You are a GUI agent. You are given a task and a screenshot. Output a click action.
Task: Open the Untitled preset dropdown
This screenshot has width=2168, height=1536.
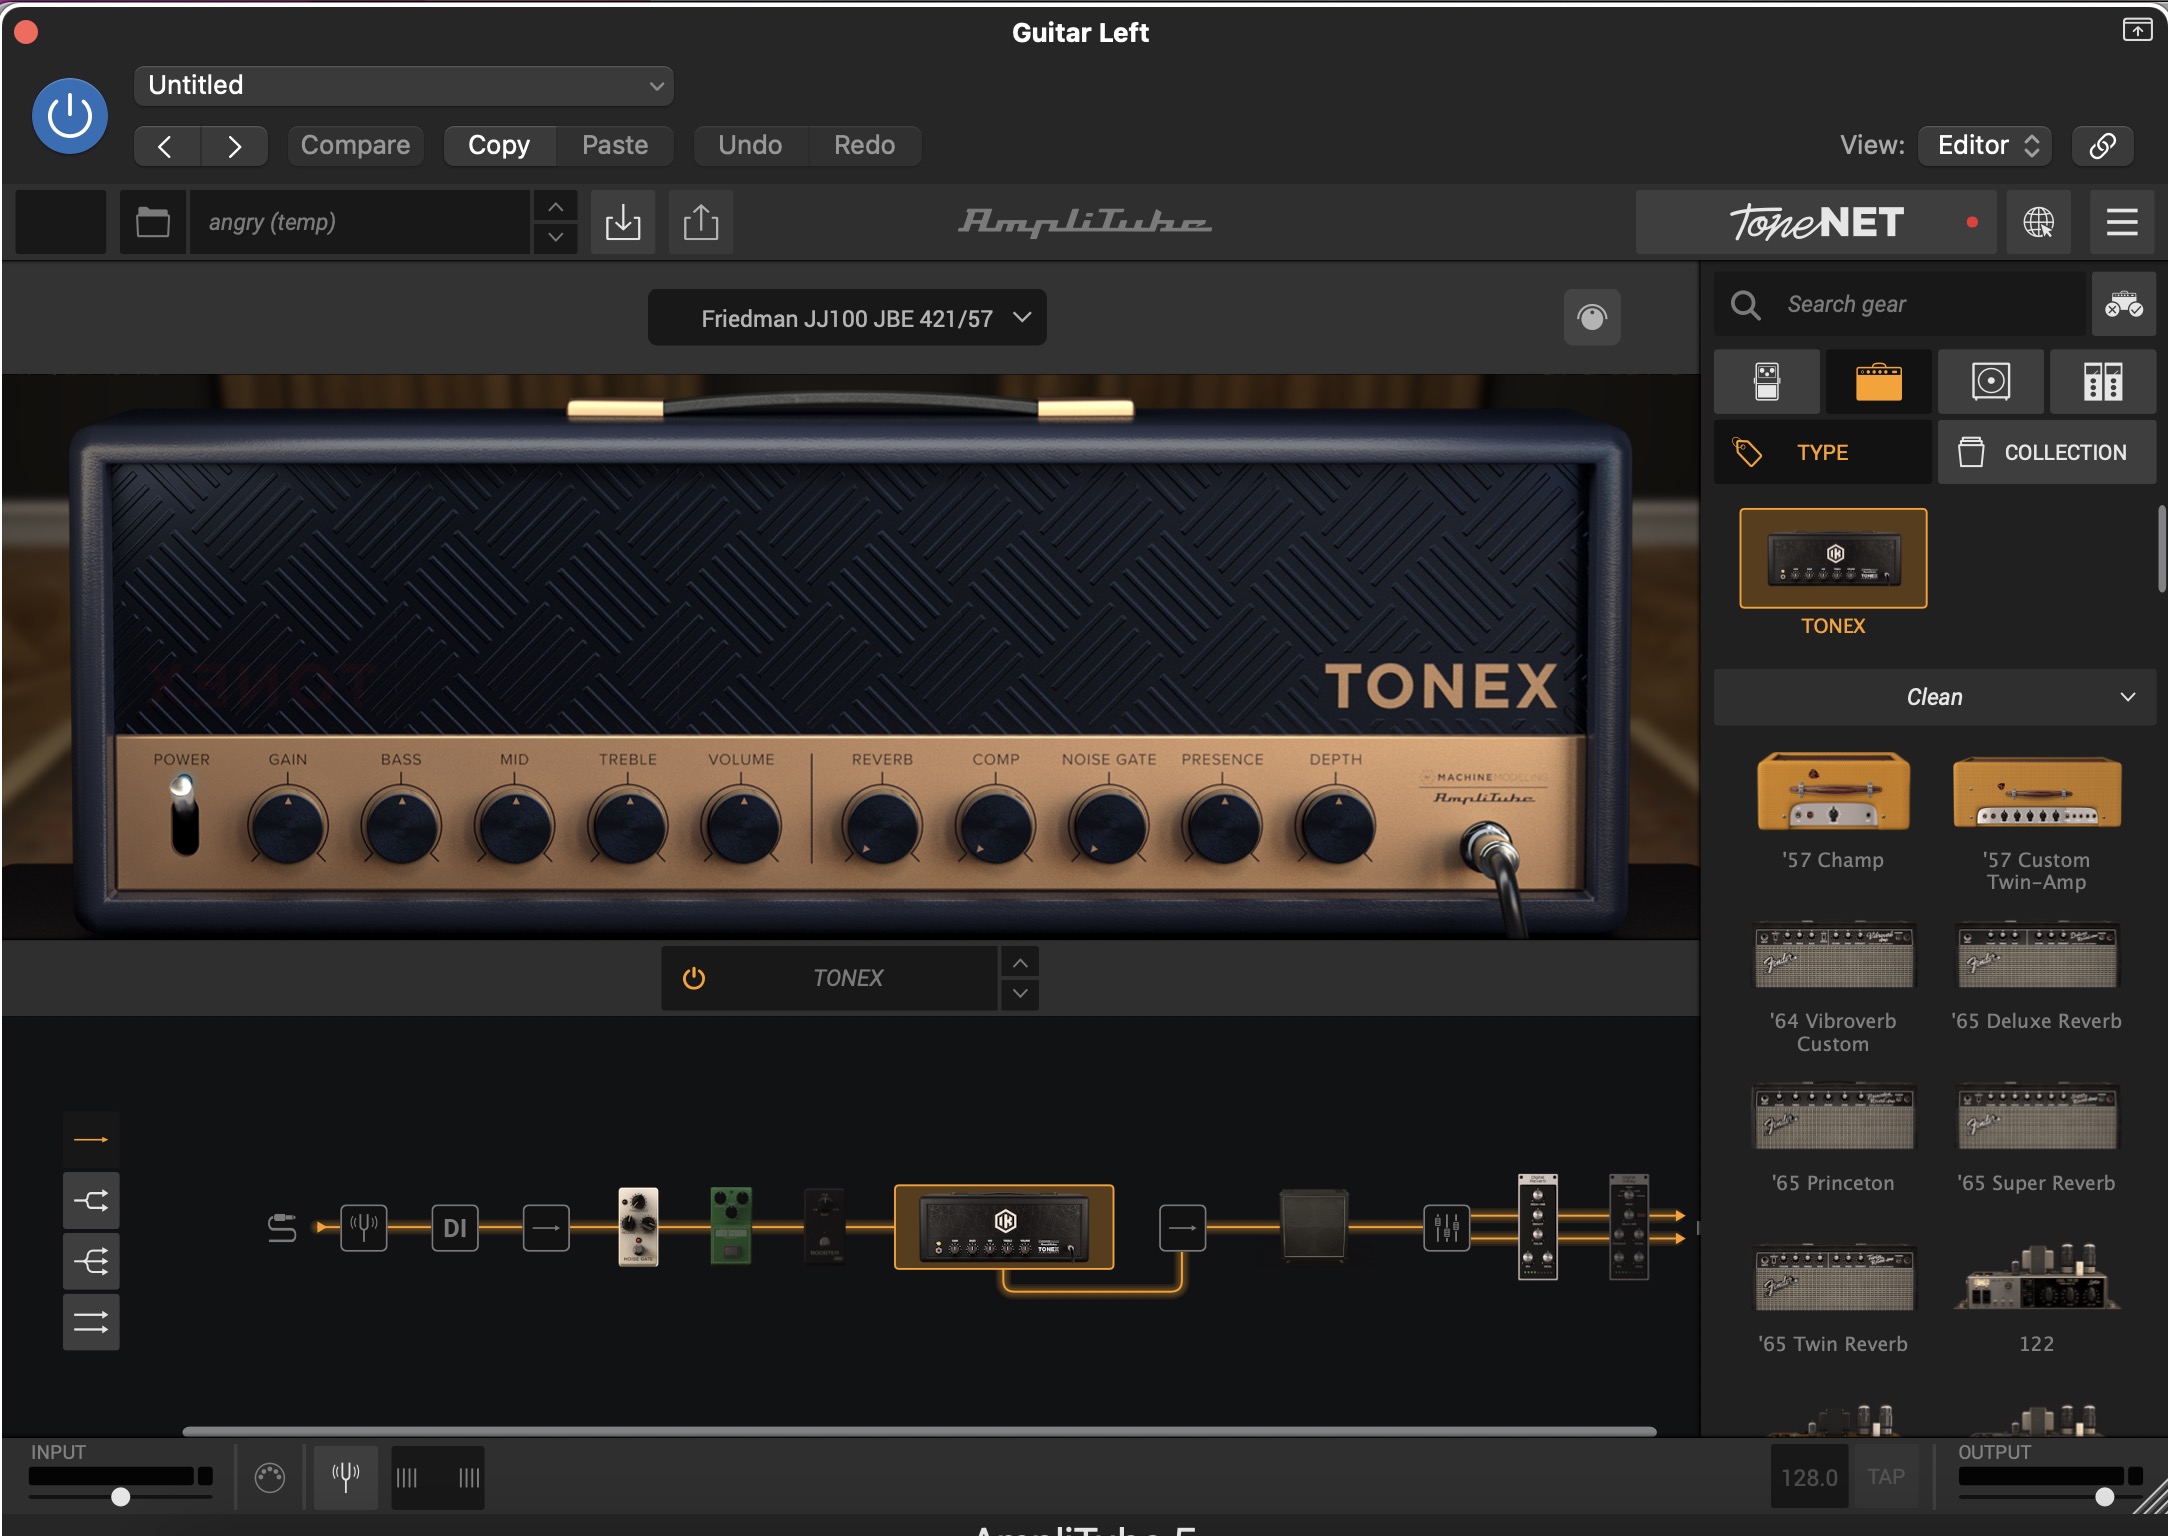[x=403, y=85]
